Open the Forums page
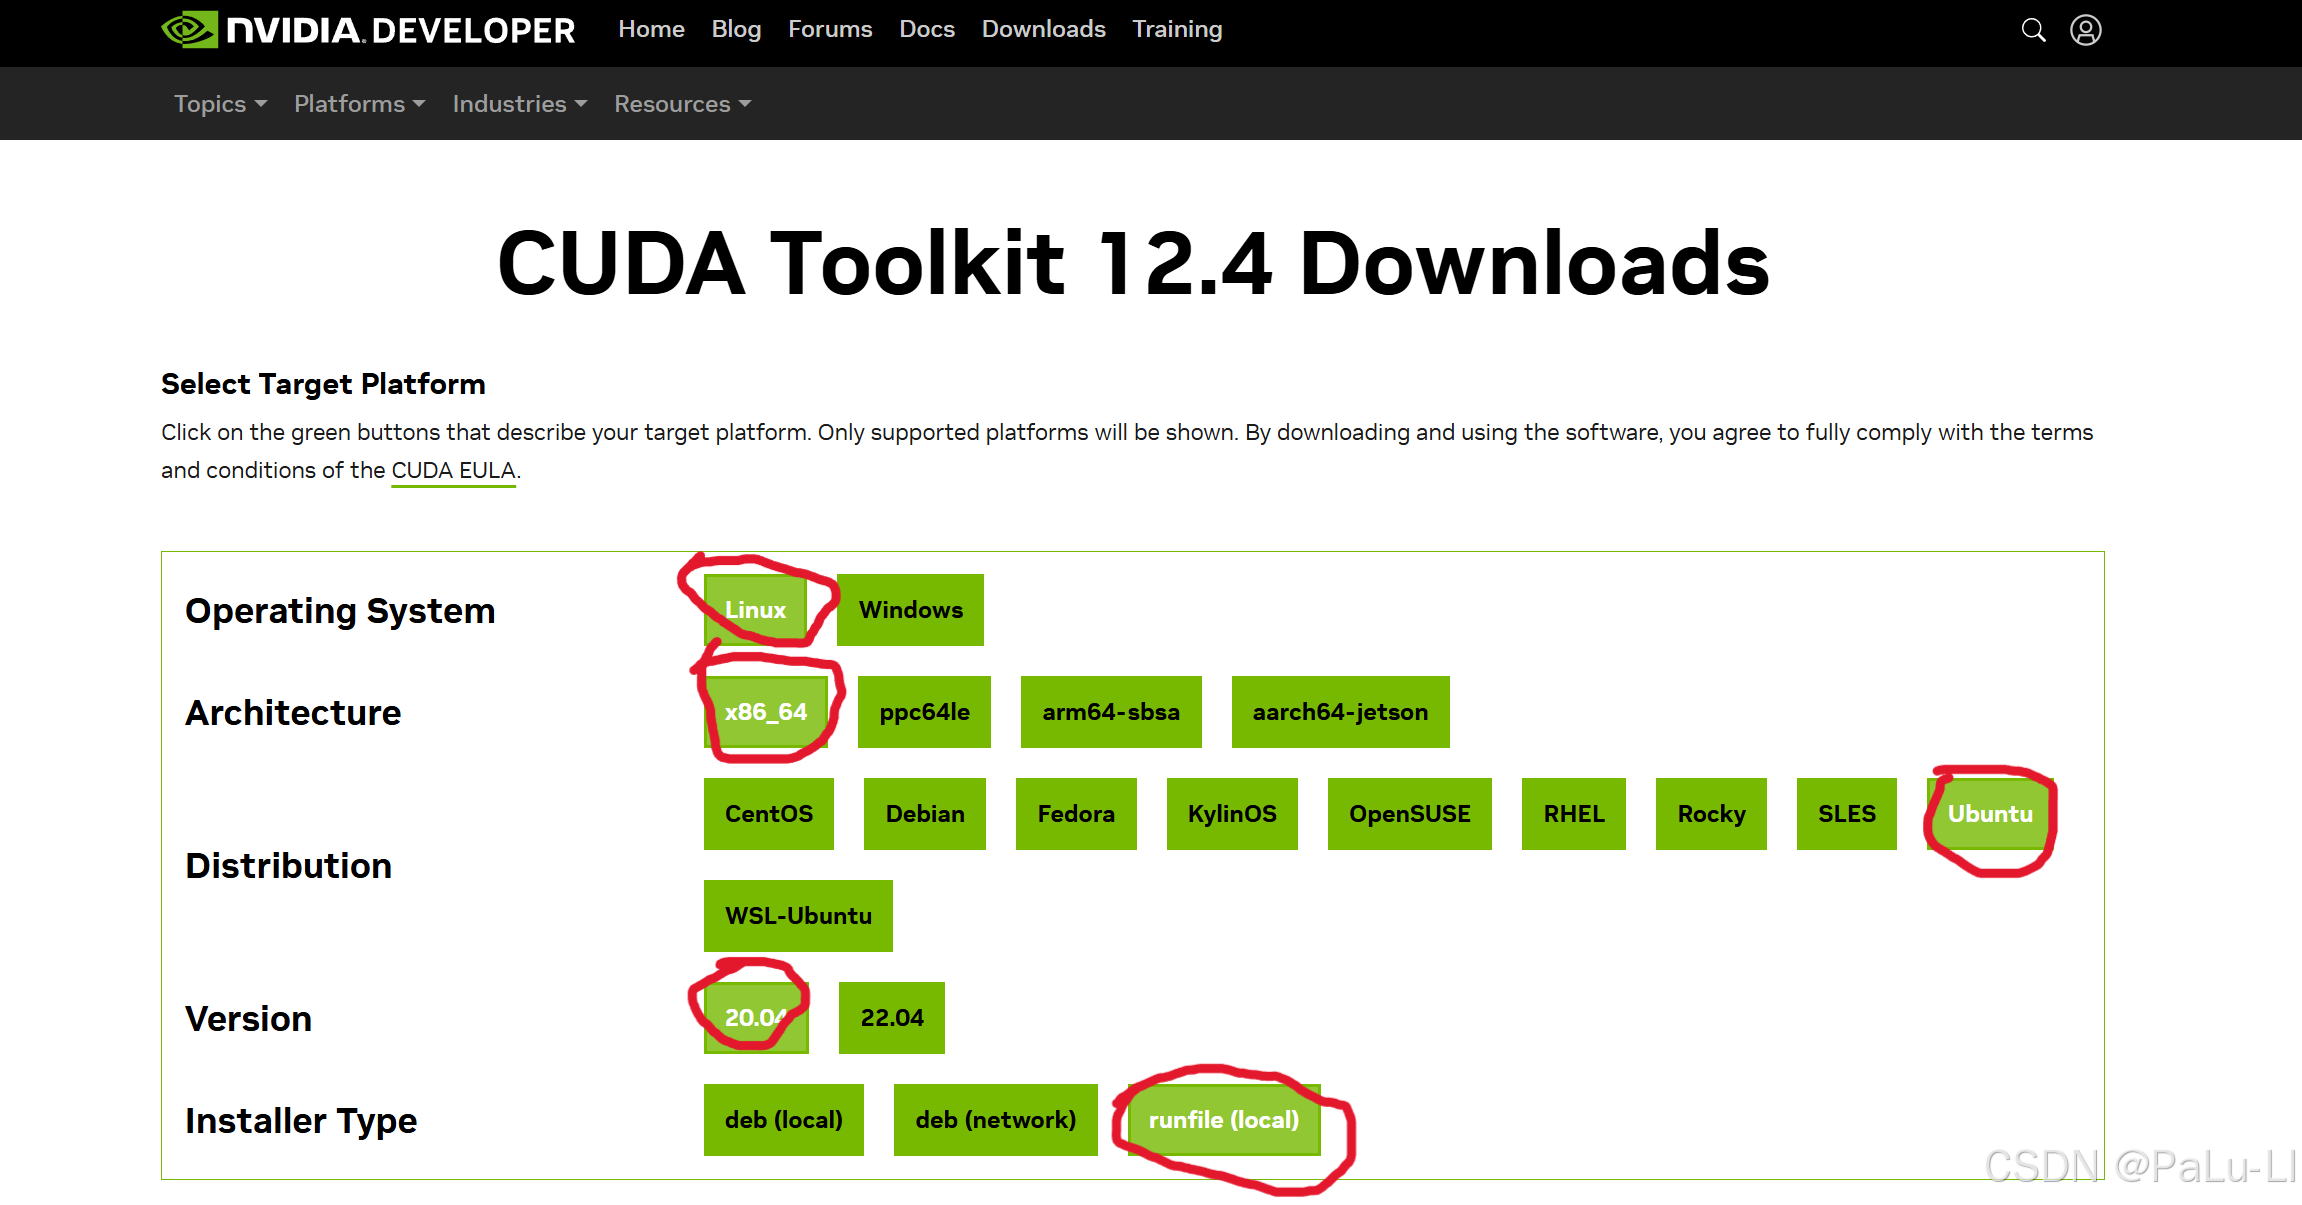The height and width of the screenshot is (1205, 2302). pyautogui.click(x=830, y=29)
